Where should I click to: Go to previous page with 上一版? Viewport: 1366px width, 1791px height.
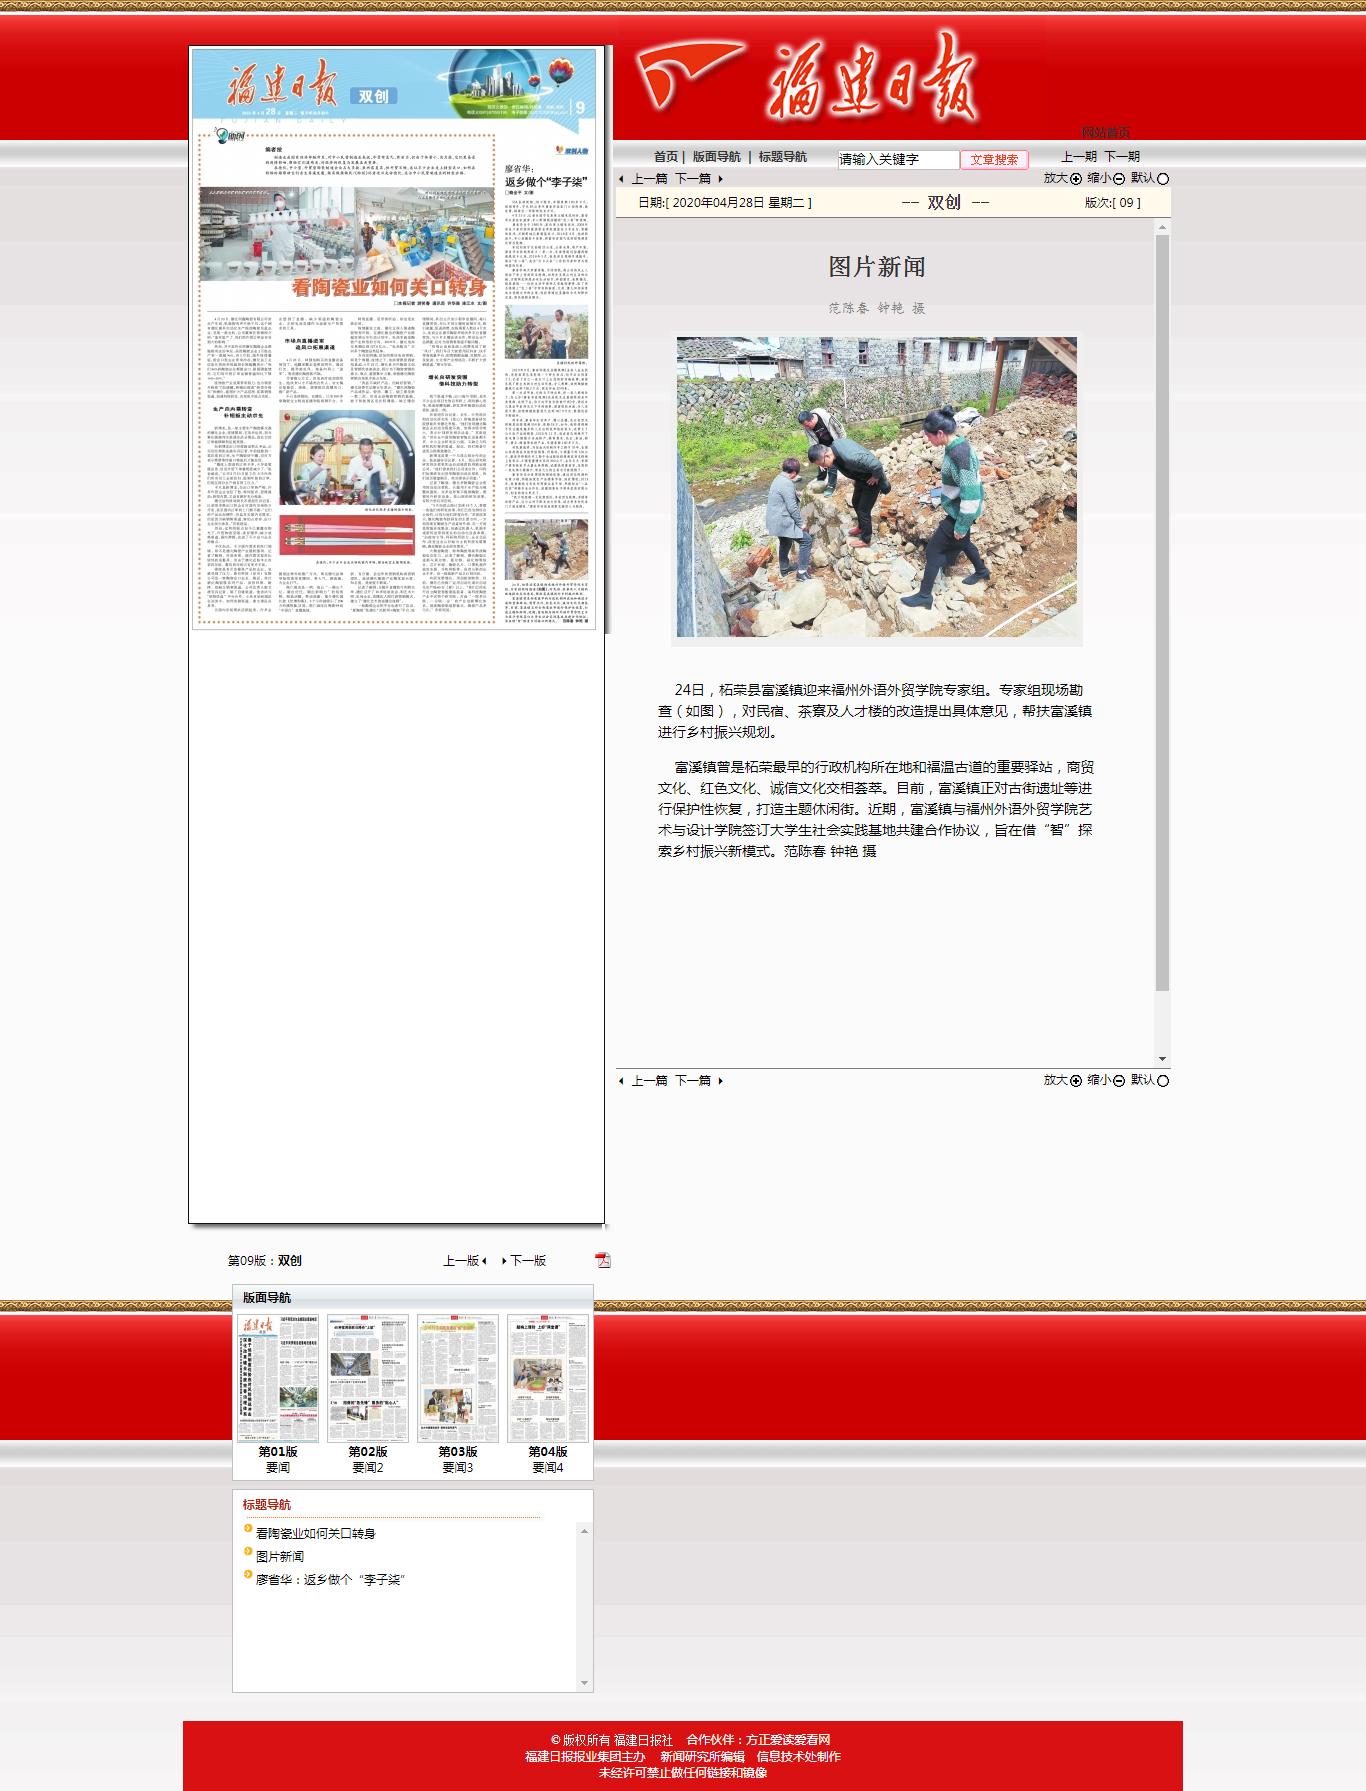pos(462,1261)
